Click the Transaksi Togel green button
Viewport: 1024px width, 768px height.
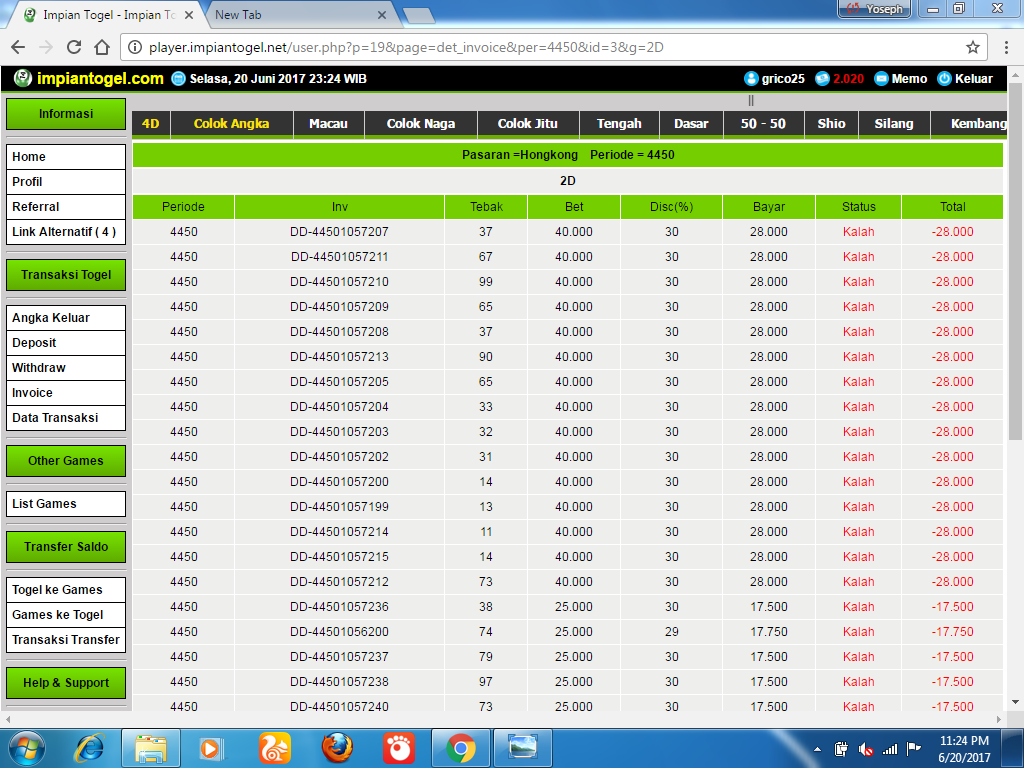(66, 275)
